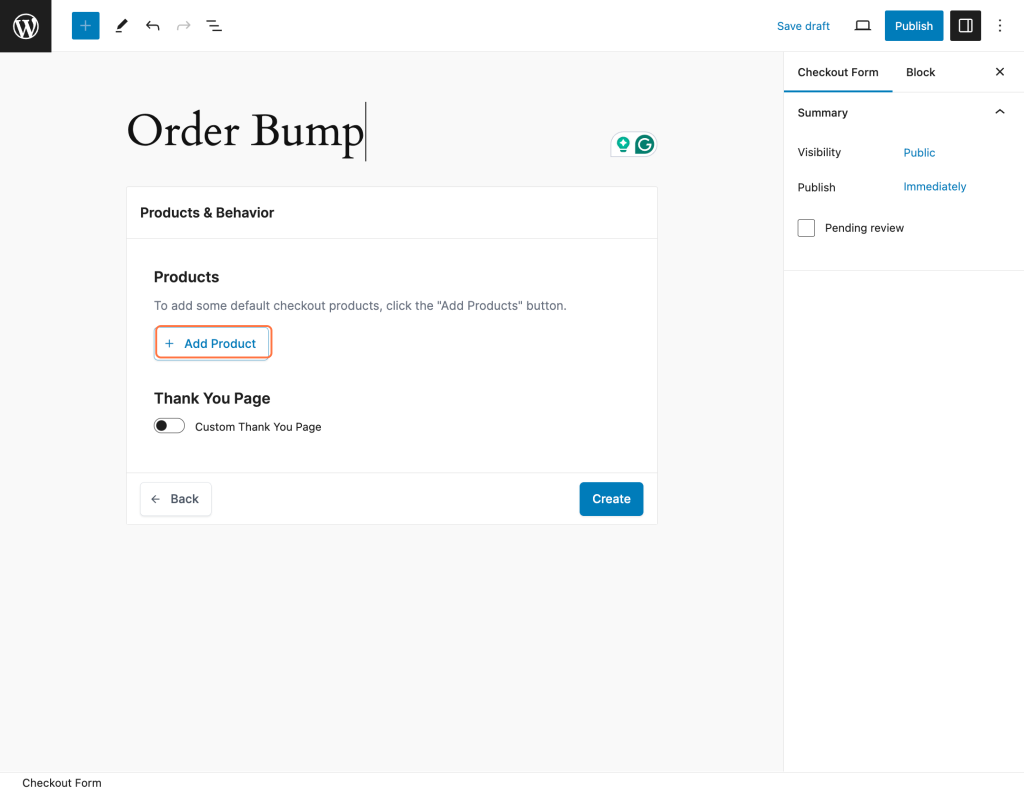The height and width of the screenshot is (793, 1024).
Task: Check the Pending review checkbox
Action: (806, 227)
